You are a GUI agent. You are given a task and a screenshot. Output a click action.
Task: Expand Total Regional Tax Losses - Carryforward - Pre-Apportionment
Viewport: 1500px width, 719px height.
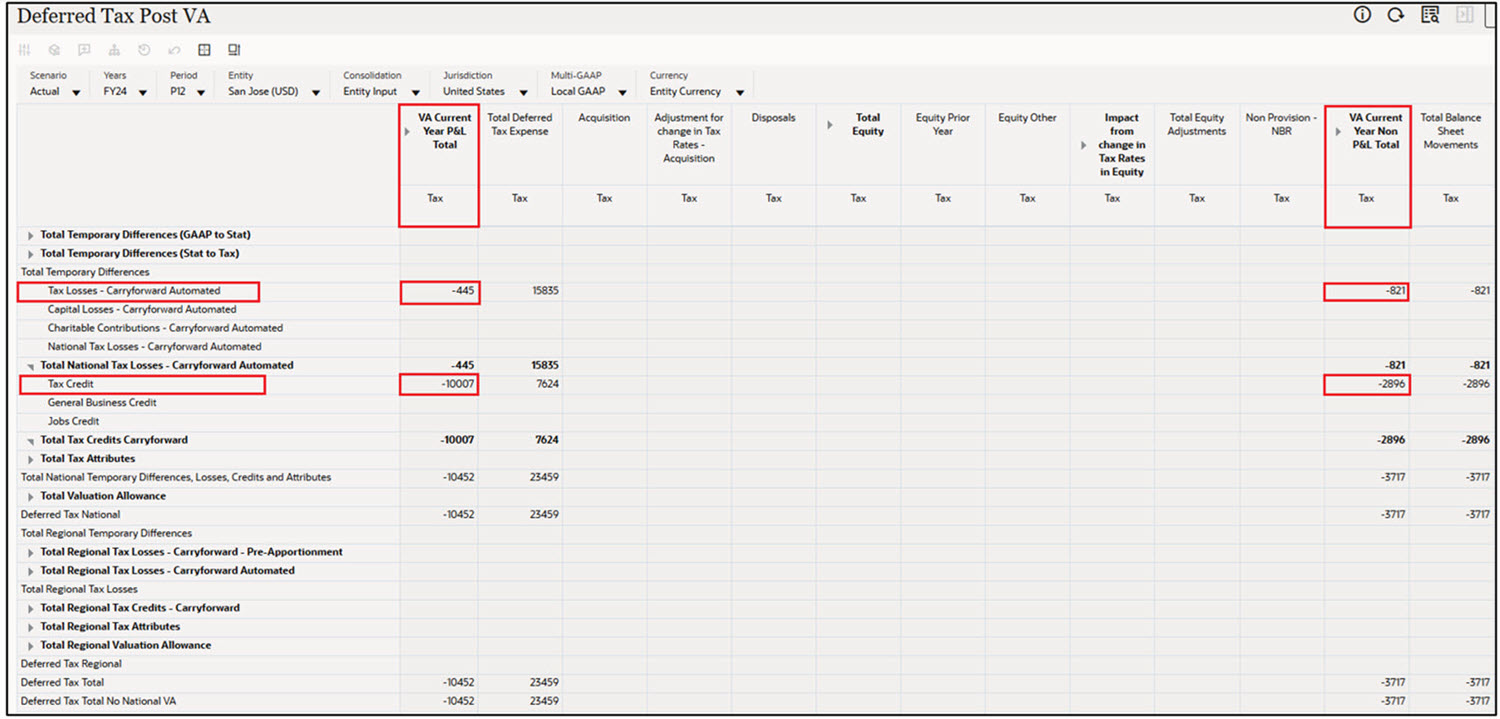pyautogui.click(x=31, y=552)
